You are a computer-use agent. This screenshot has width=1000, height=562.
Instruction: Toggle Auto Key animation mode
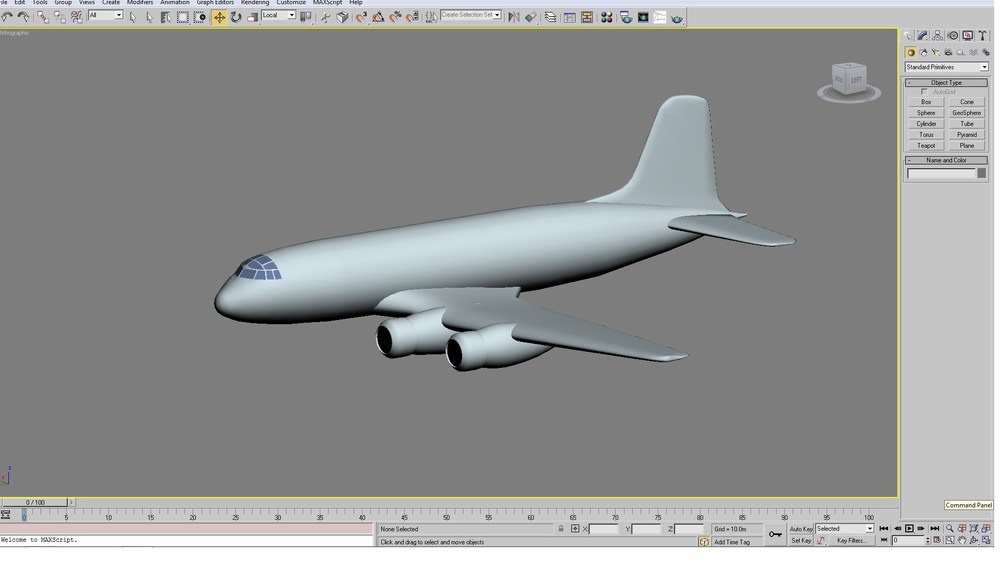pos(801,529)
